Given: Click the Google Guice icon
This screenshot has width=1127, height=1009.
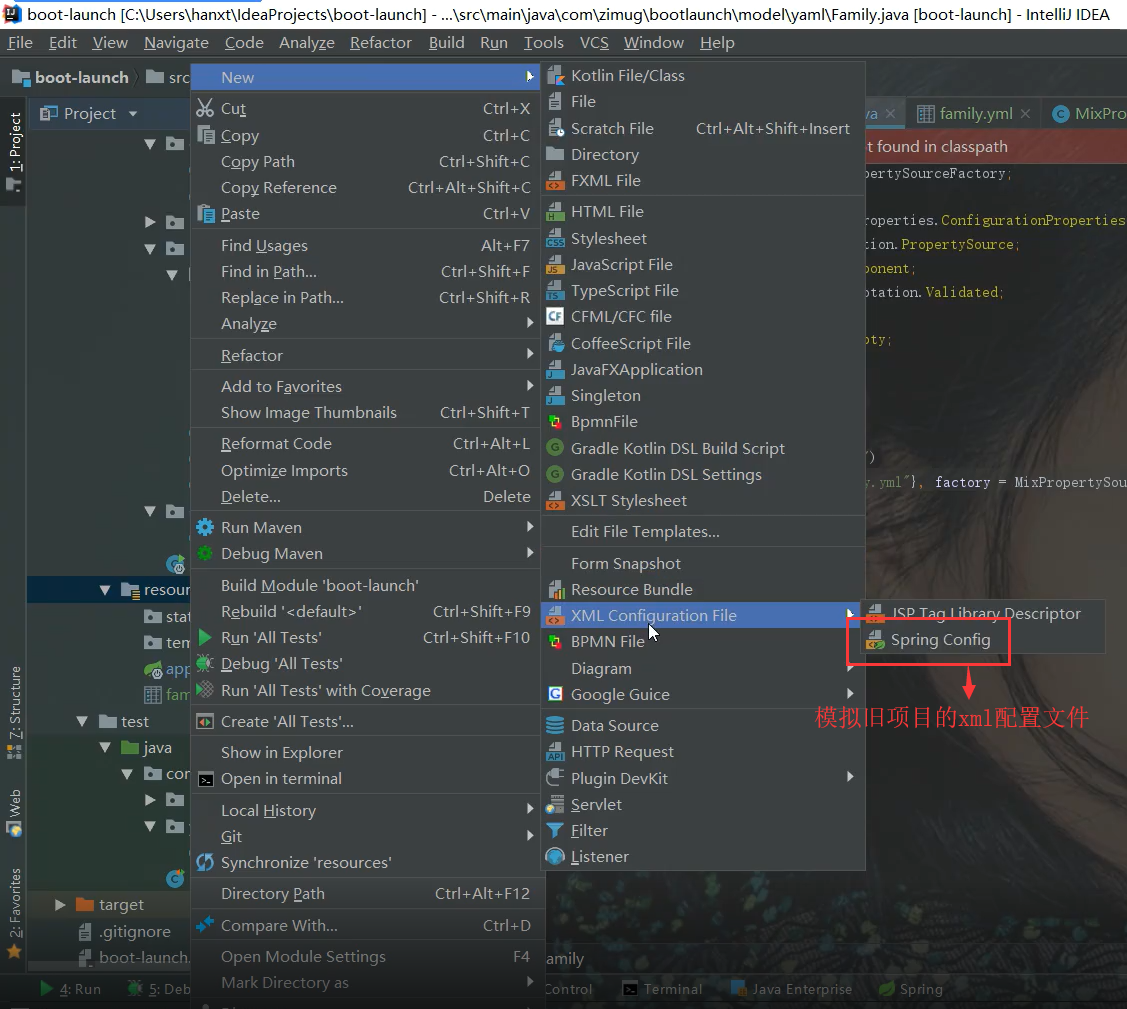Looking at the screenshot, I should click(555, 694).
